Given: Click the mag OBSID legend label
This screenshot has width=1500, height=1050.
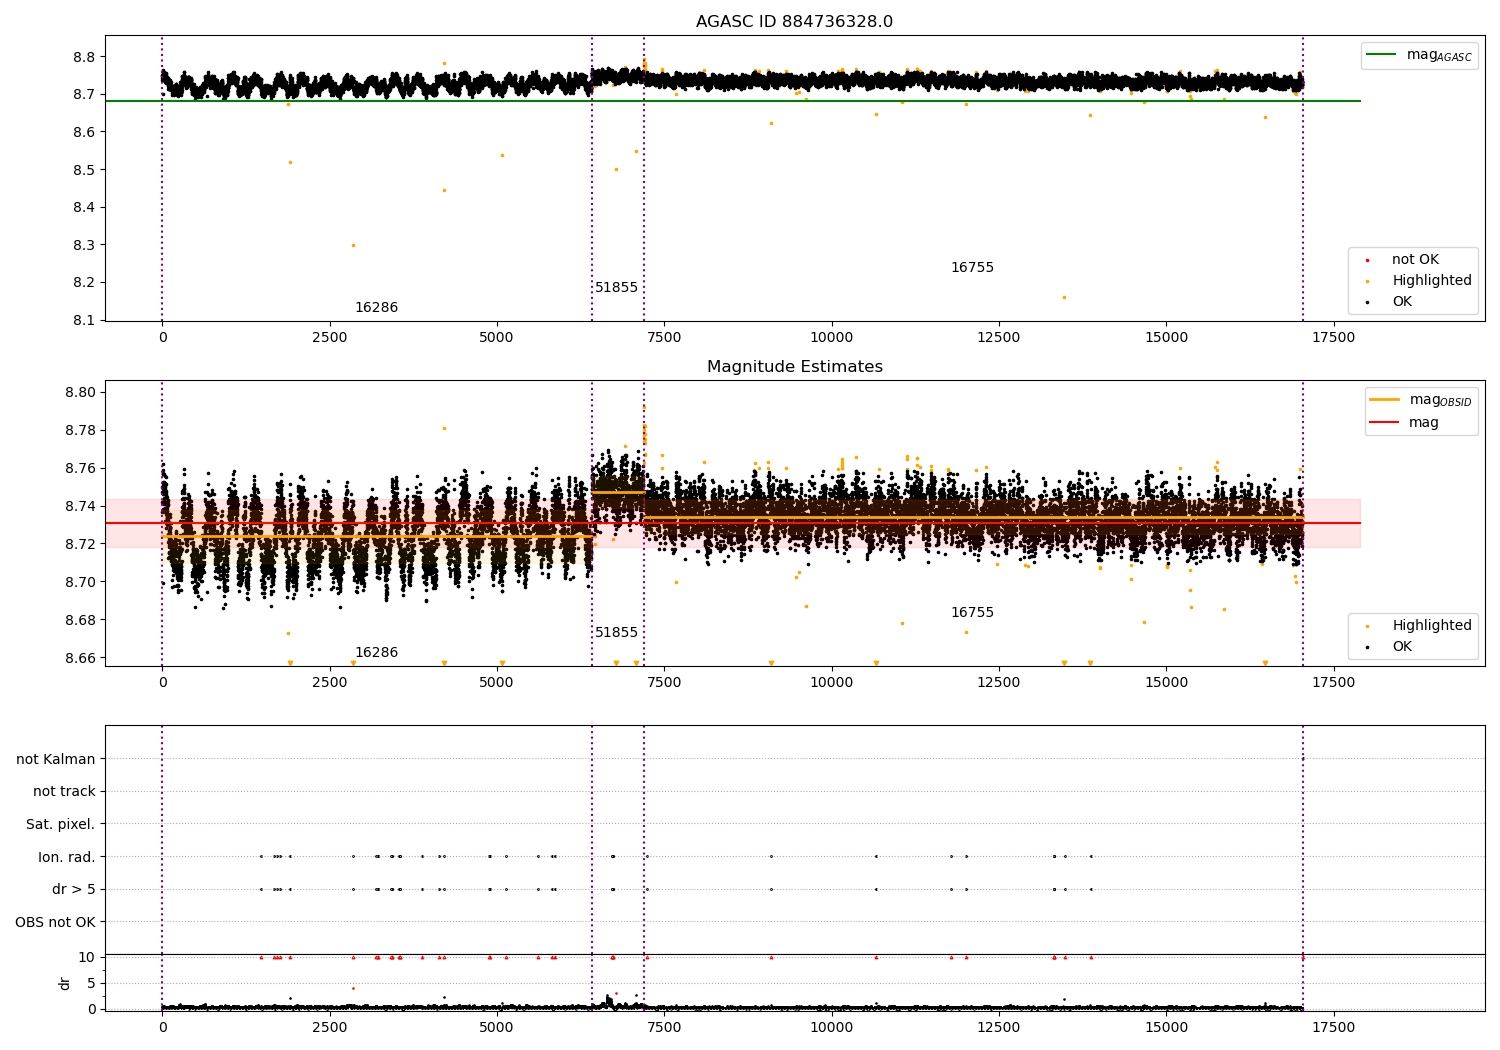Looking at the screenshot, I should pos(1440,400).
